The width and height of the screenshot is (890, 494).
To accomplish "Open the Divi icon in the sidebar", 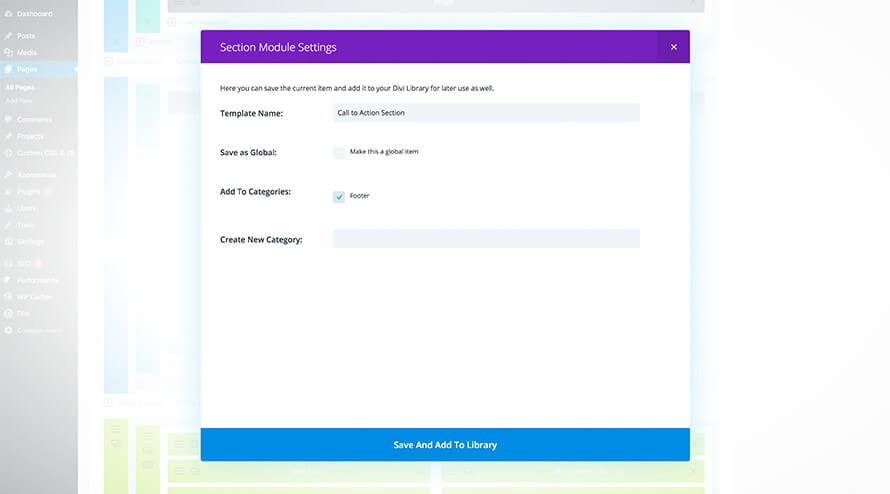I will pos(9,313).
